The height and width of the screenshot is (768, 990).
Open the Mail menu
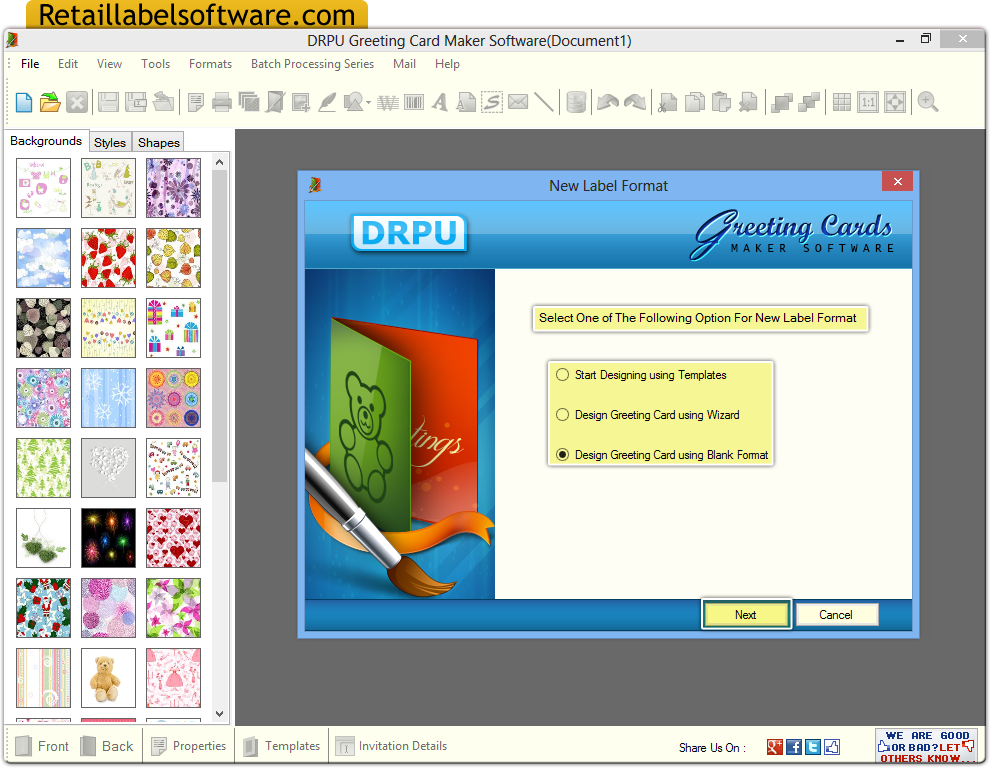tap(404, 64)
